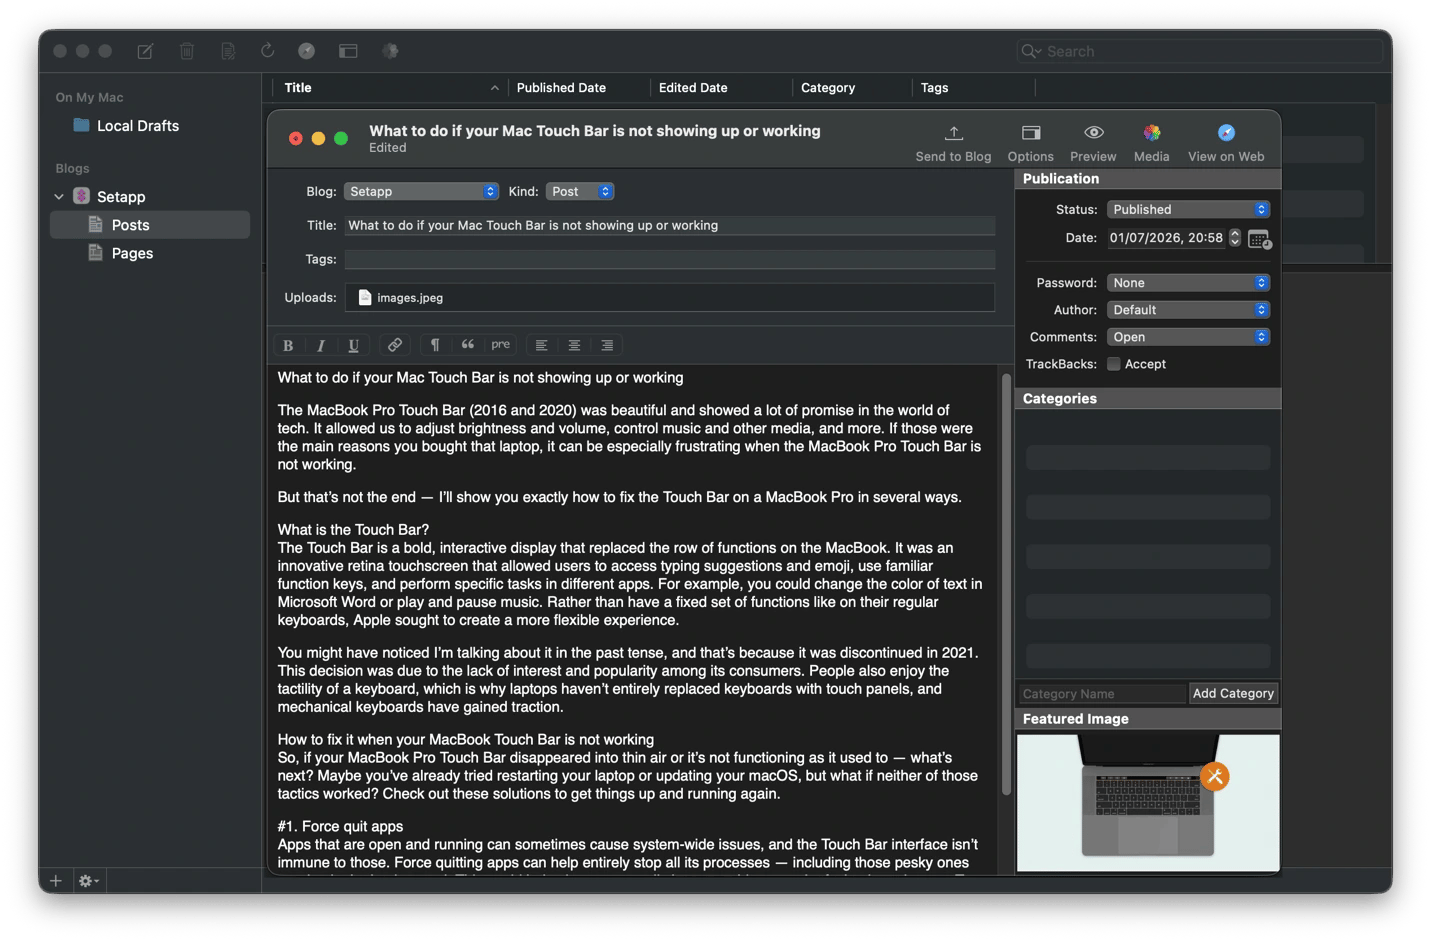
Task: Align text left in editor
Action: click(x=541, y=345)
